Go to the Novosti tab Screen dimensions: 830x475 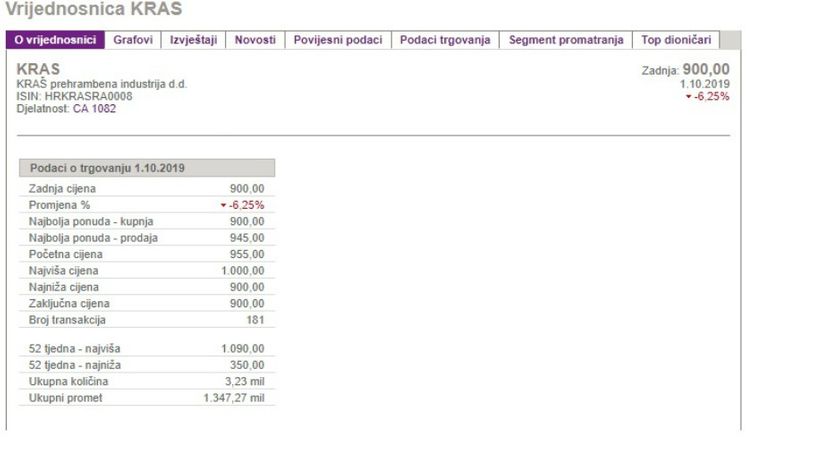[x=255, y=40]
